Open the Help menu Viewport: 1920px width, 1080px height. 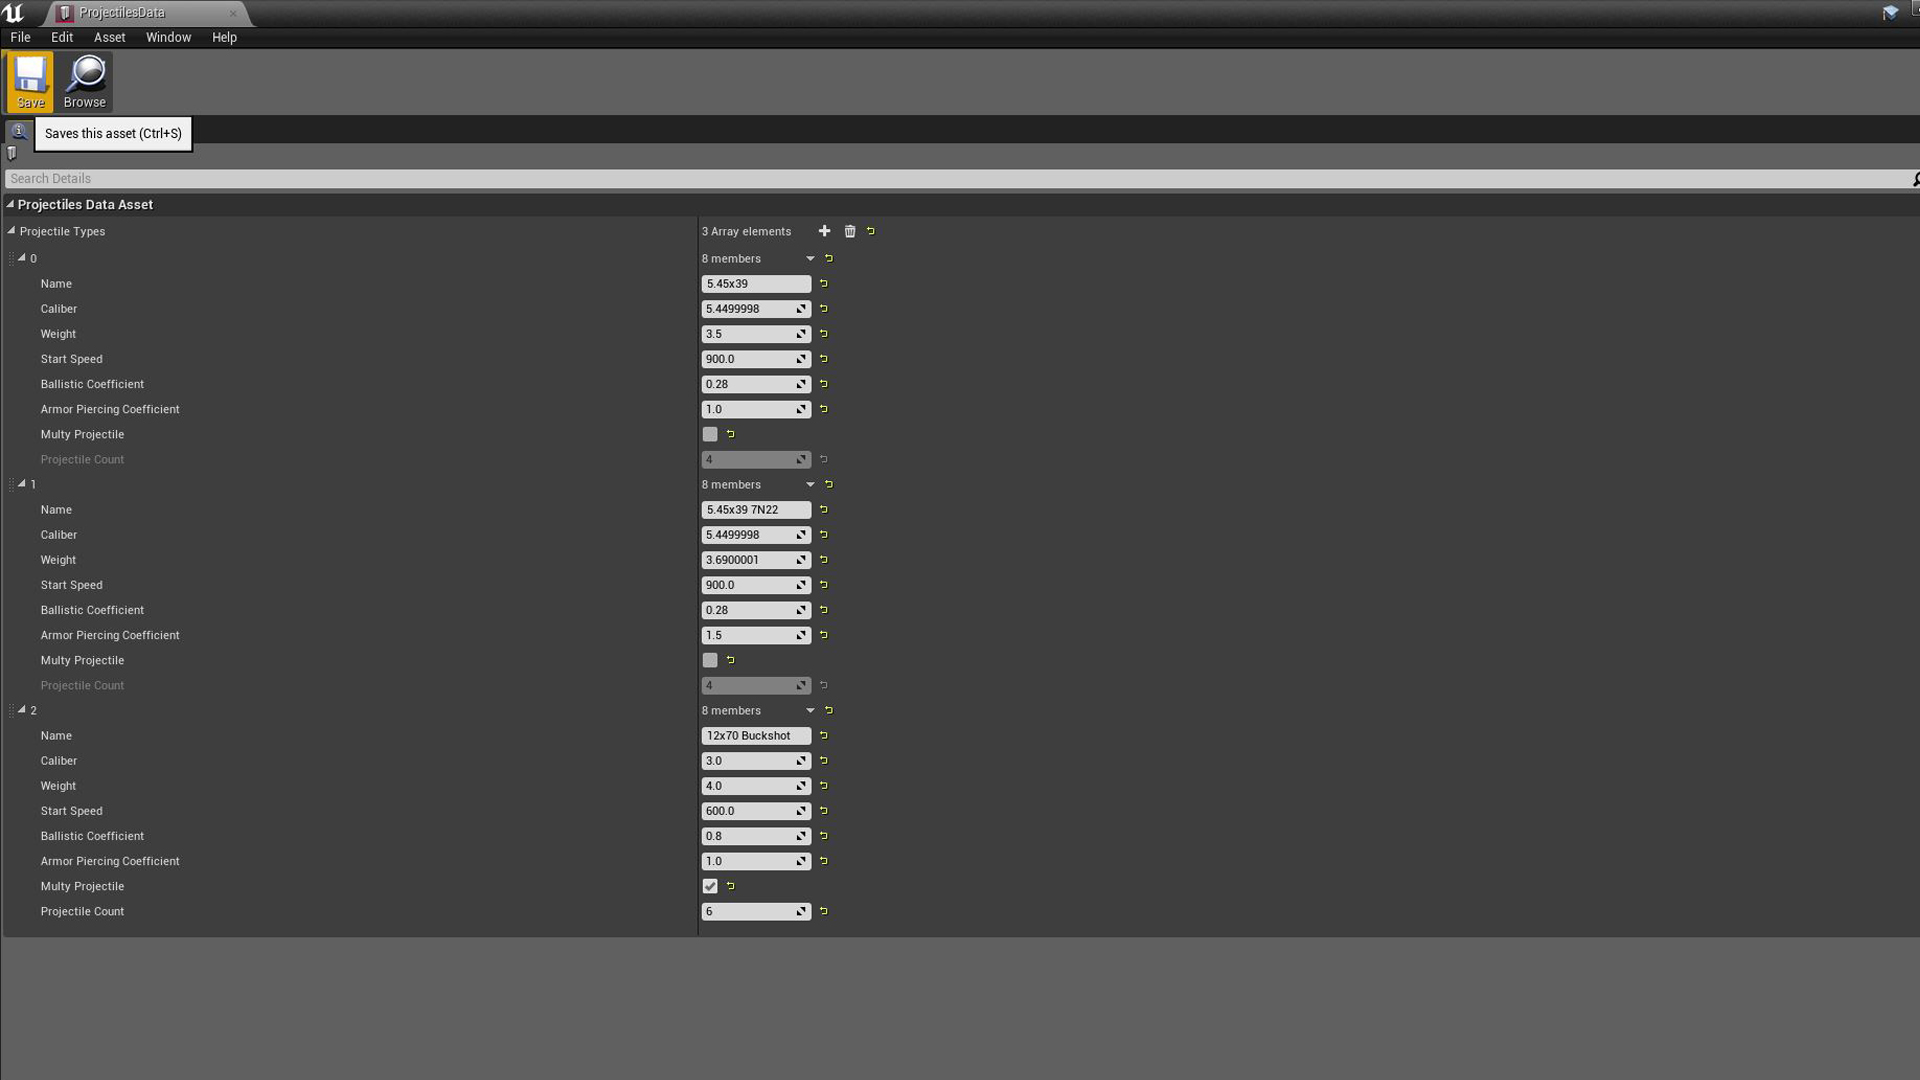pyautogui.click(x=225, y=37)
